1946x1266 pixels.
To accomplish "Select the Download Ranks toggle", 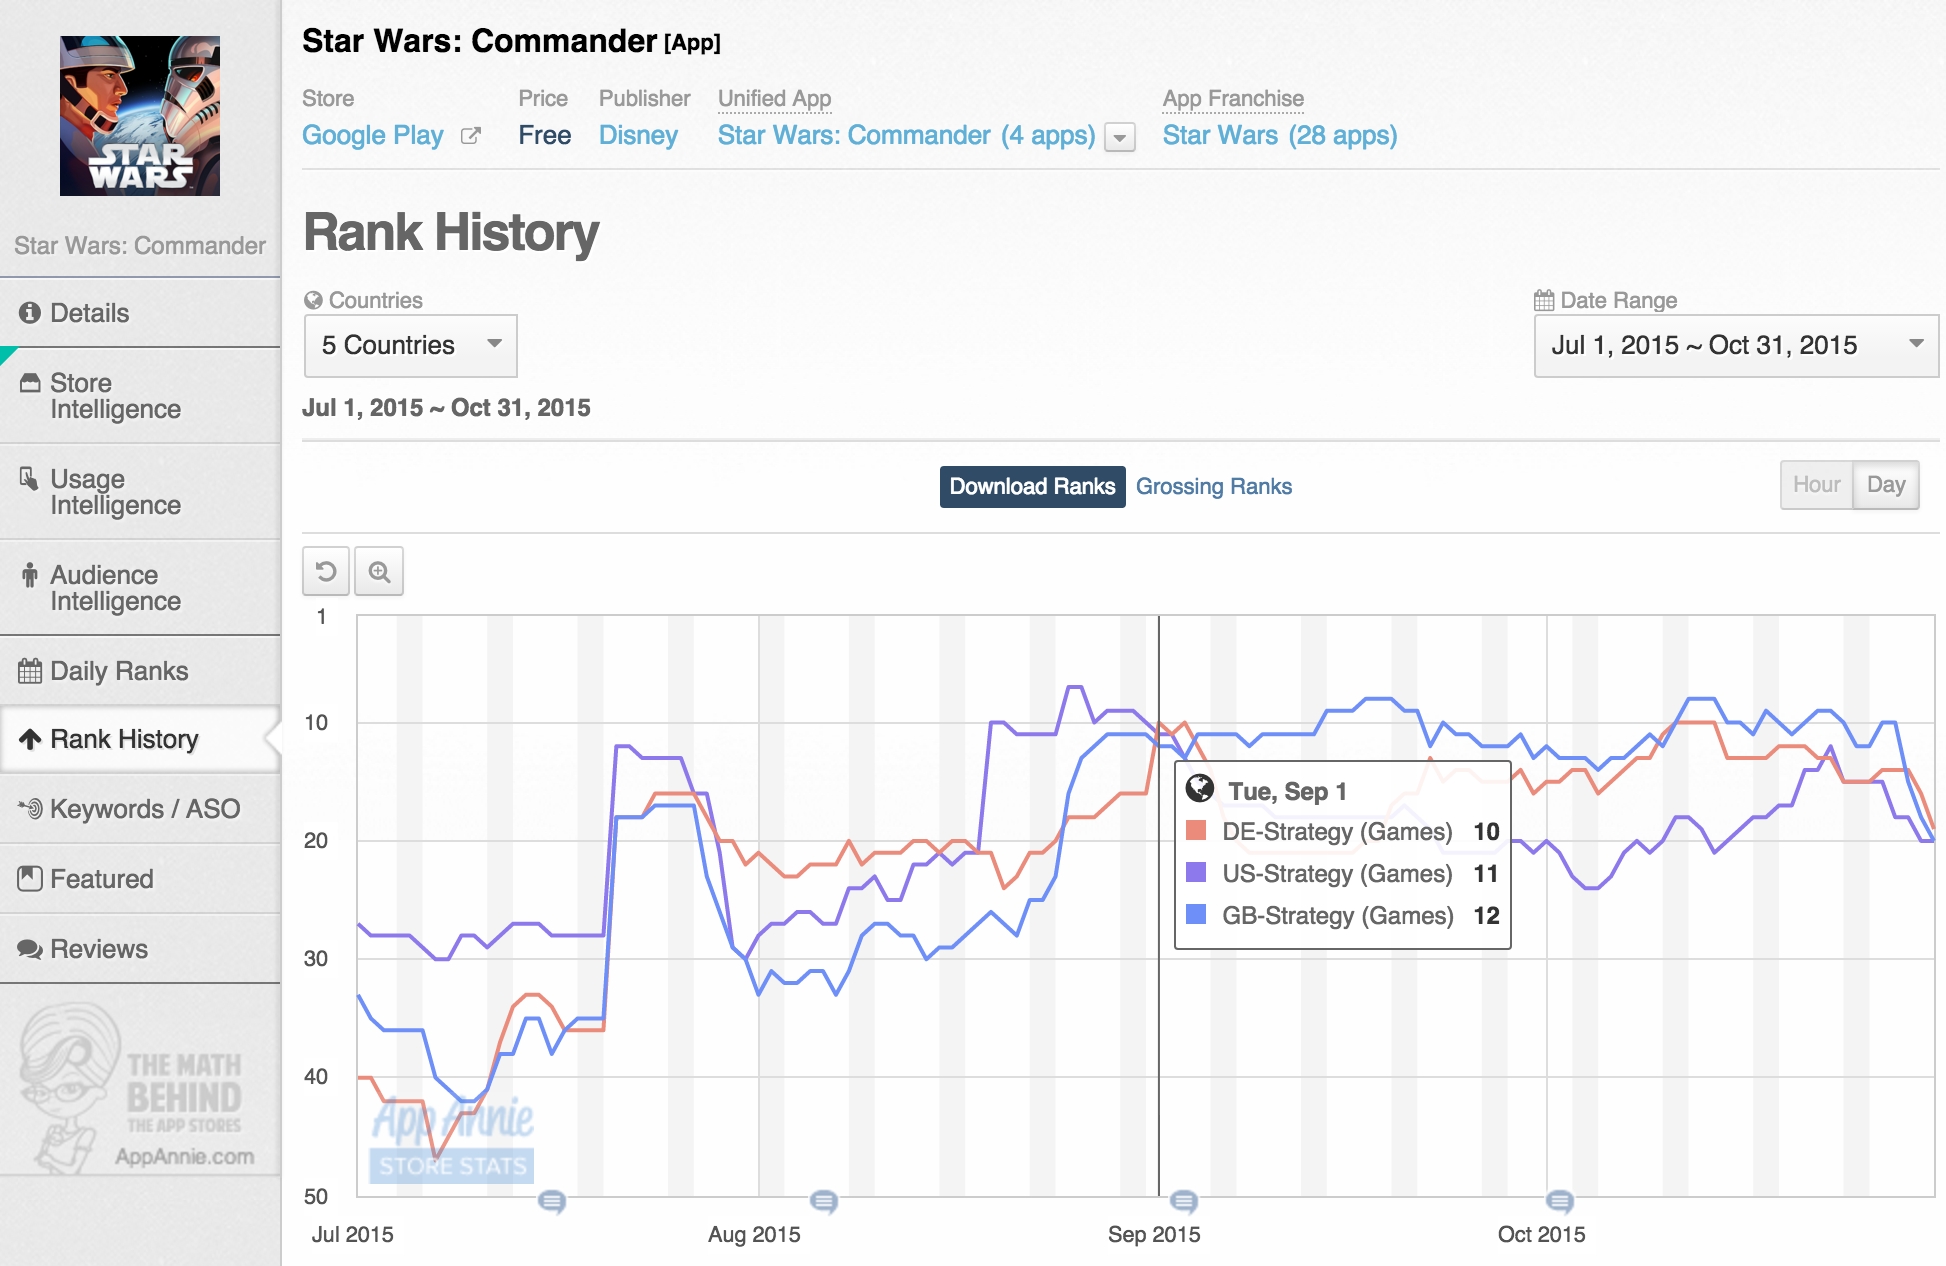I will 1032,487.
